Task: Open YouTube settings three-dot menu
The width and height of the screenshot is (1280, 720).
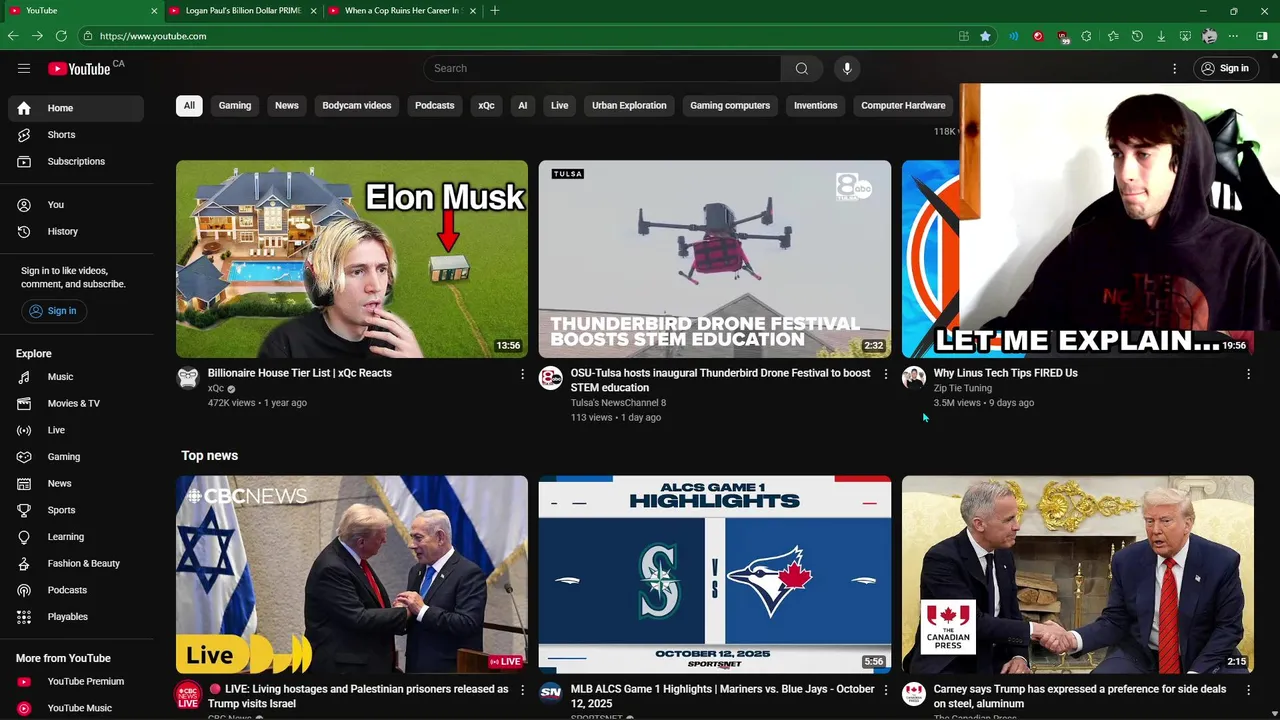Action: (x=1175, y=68)
